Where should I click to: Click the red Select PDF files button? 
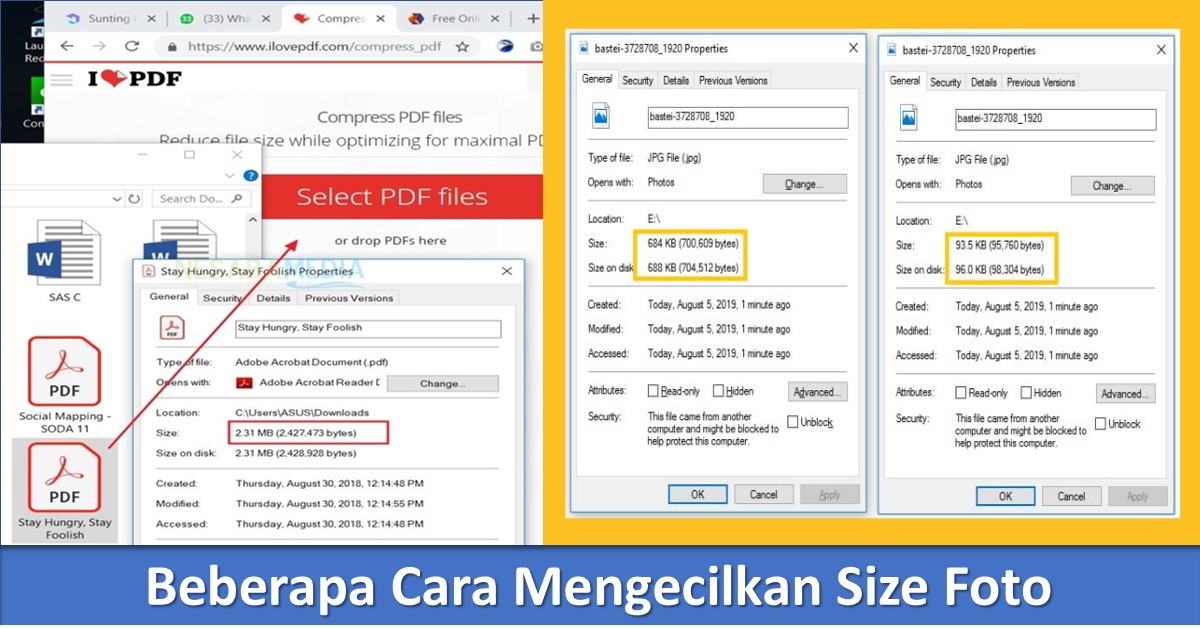392,196
